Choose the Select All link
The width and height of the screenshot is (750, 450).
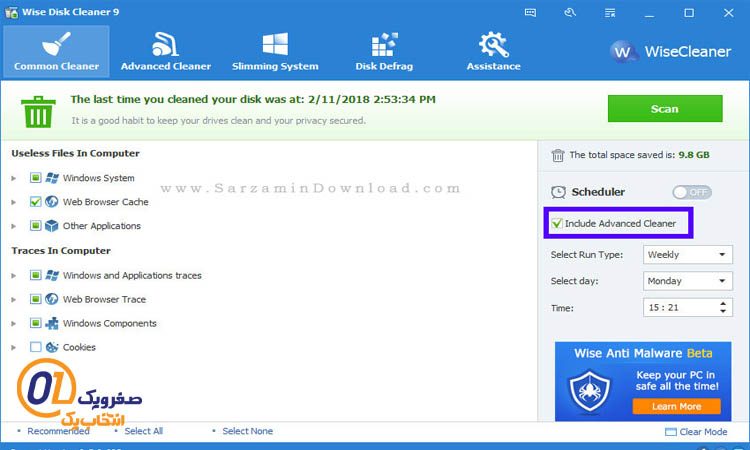coord(143,431)
